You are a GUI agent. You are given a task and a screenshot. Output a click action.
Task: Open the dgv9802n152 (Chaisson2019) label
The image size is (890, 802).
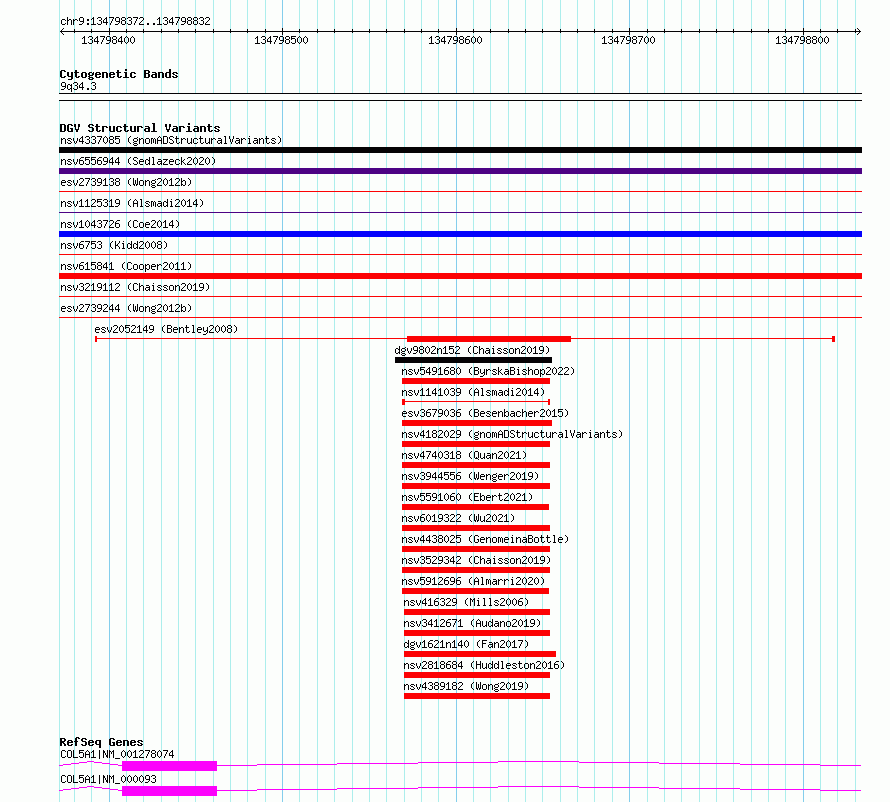click(472, 350)
